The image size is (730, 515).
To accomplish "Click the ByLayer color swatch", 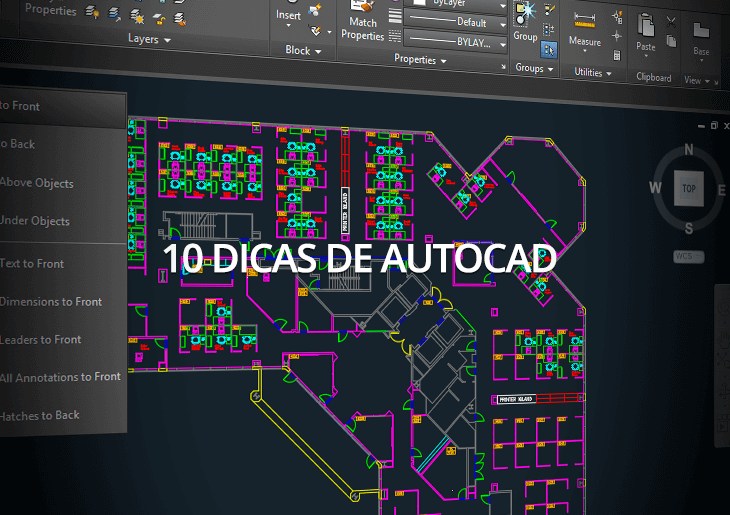I will pyautogui.click(x=419, y=2).
